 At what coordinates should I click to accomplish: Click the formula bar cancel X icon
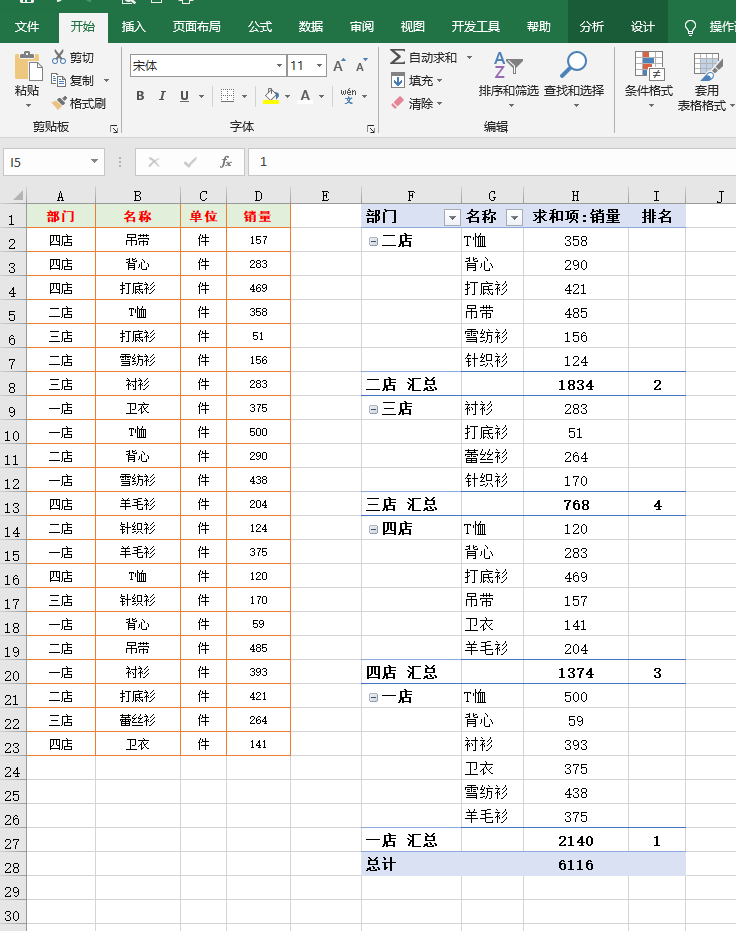pyautogui.click(x=154, y=162)
